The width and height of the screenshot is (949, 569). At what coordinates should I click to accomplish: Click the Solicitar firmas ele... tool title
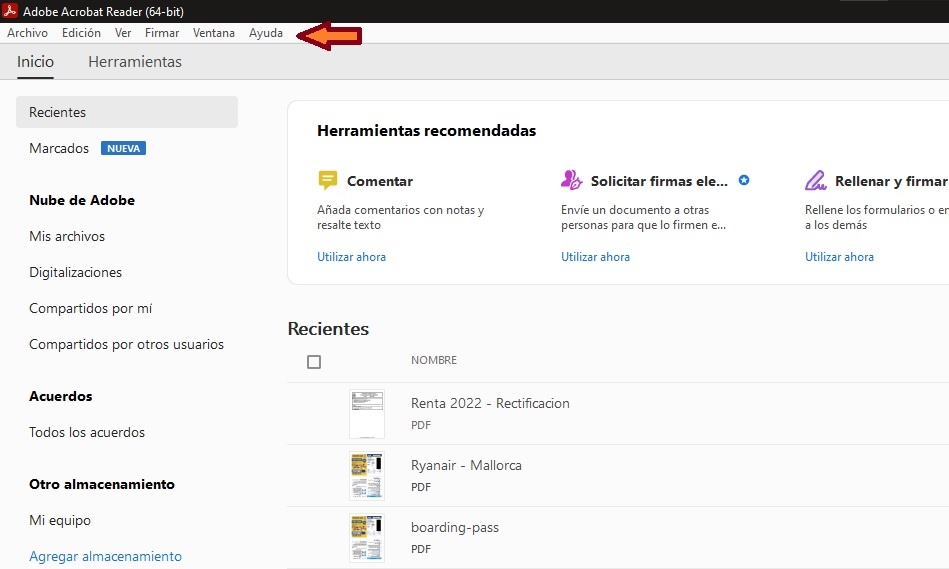659,181
